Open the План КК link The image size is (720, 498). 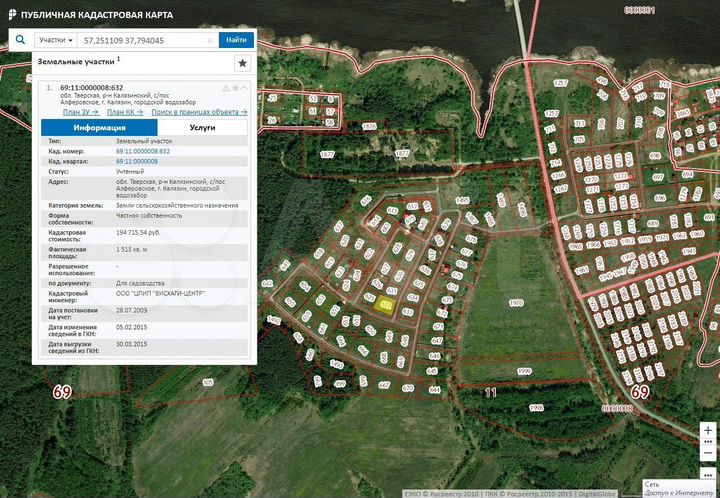tap(125, 112)
